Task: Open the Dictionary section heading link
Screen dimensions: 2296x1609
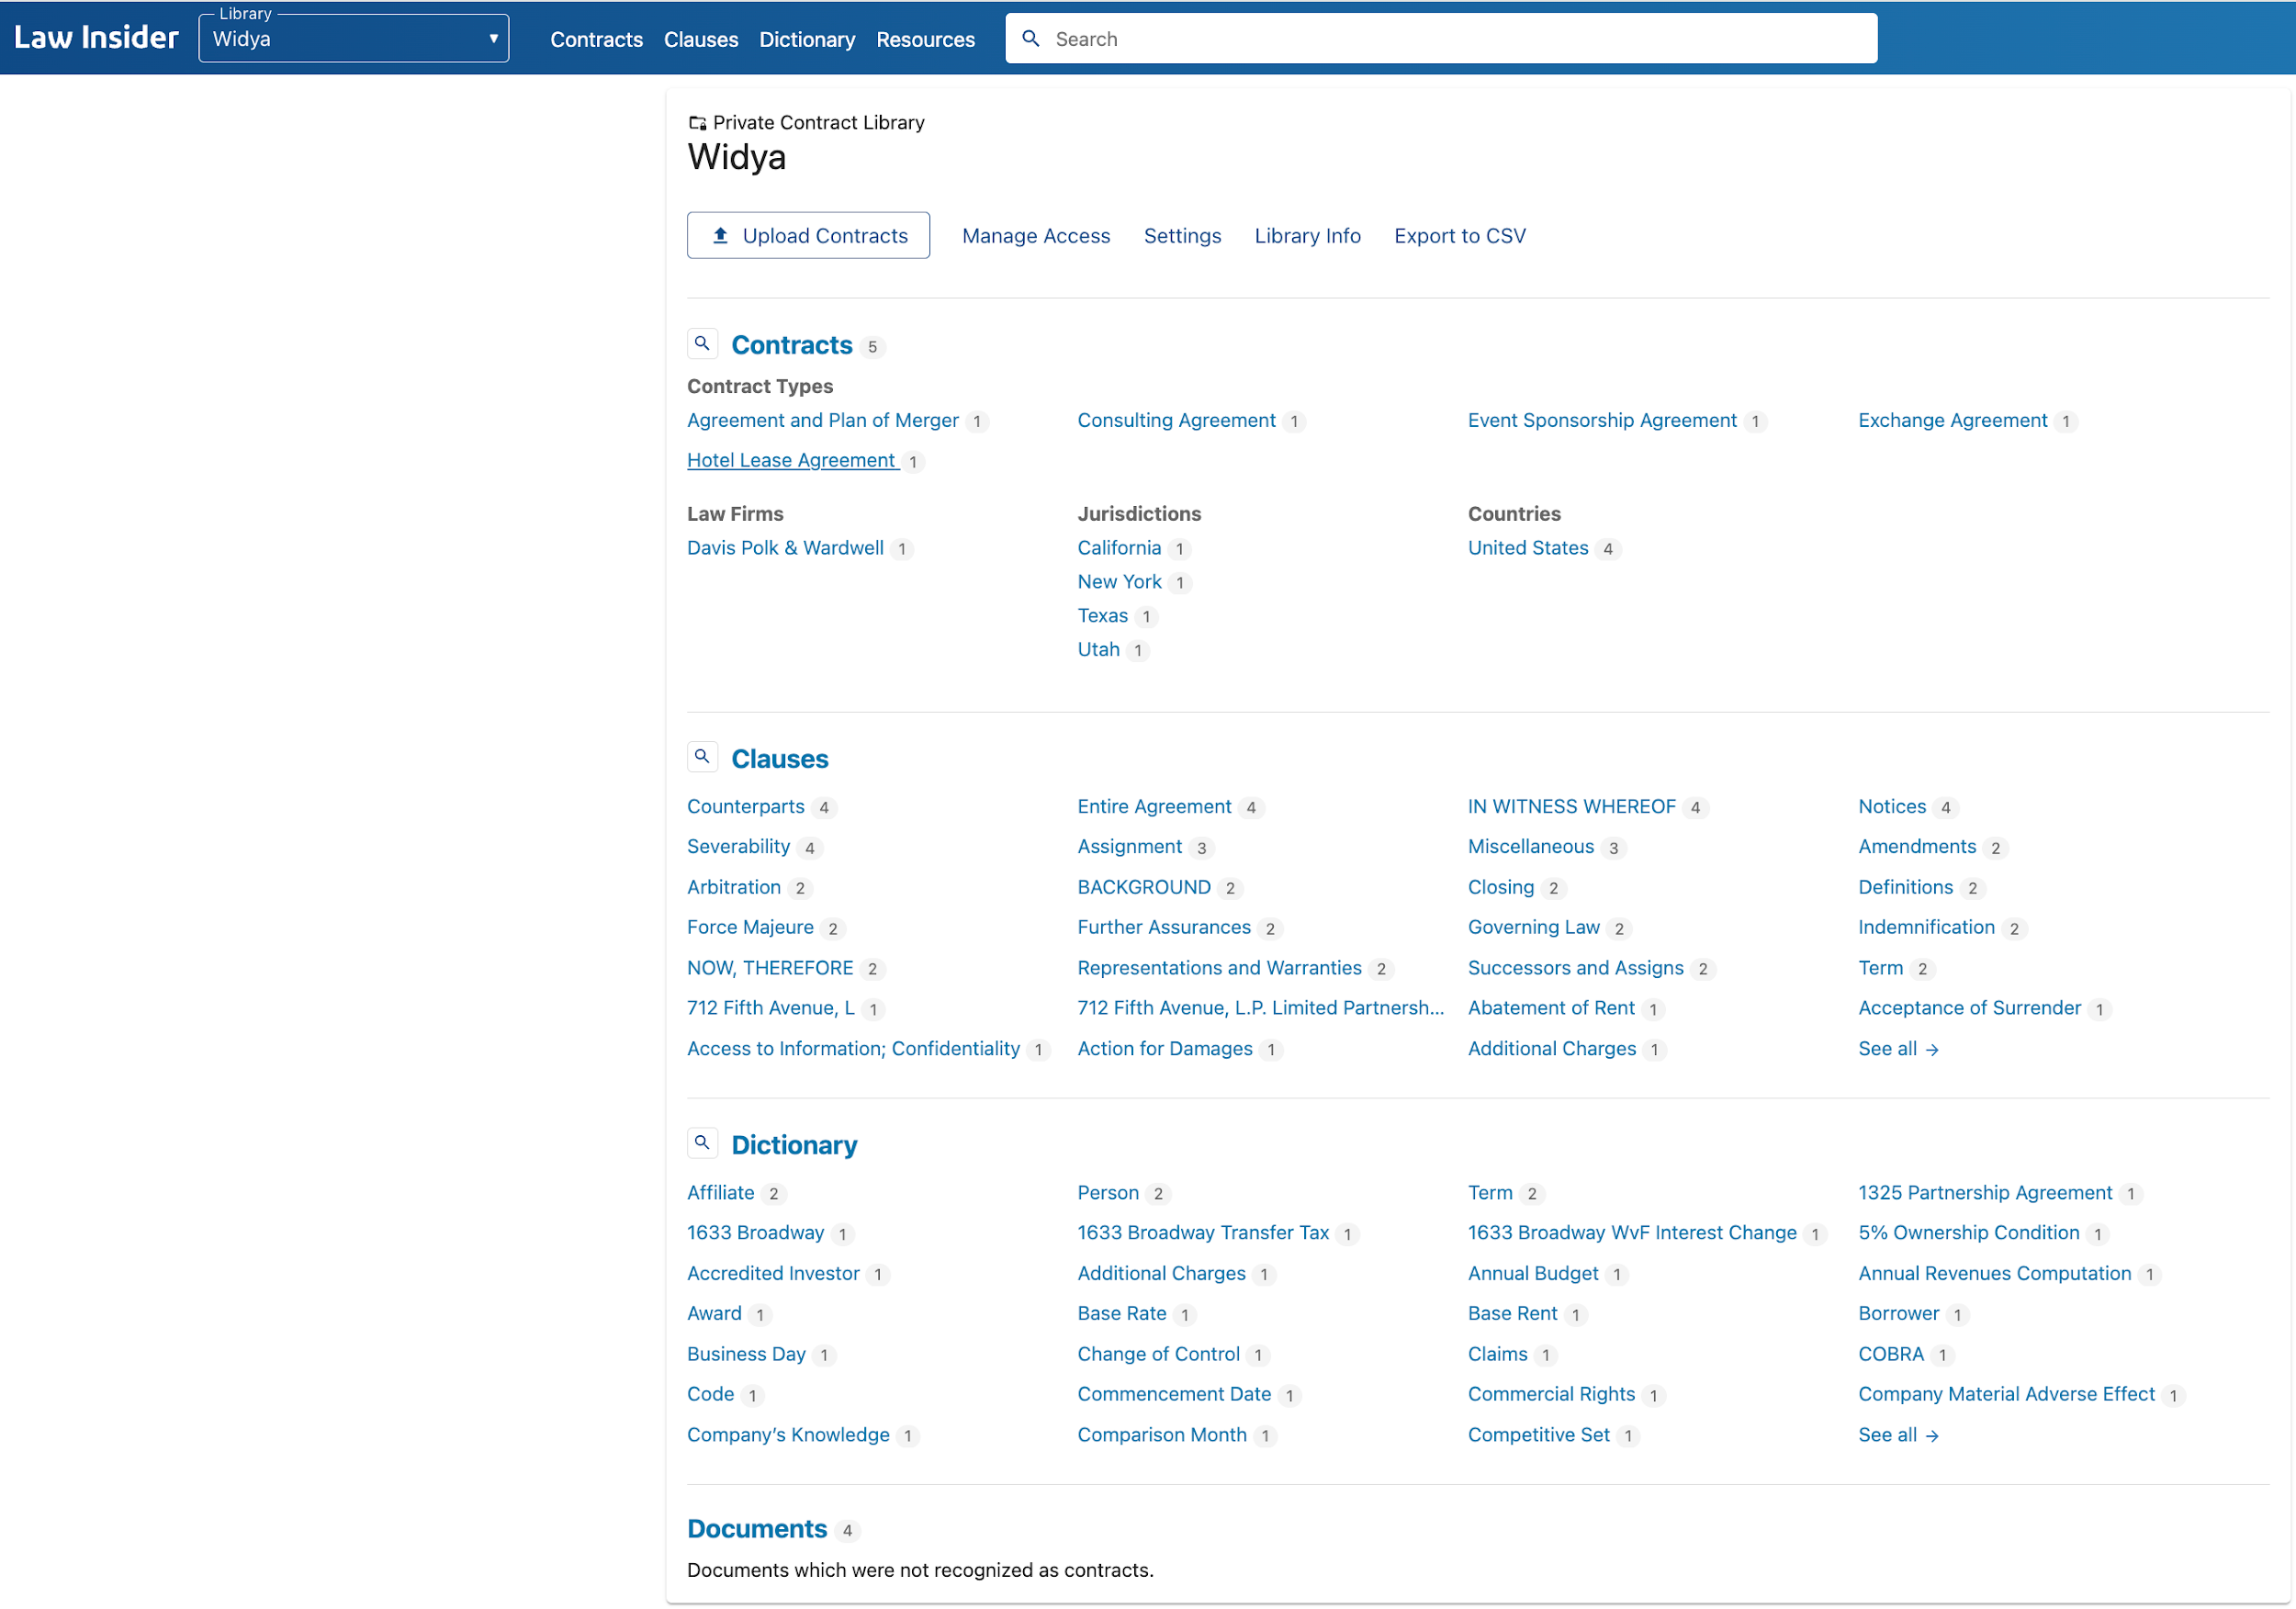Action: (794, 1145)
